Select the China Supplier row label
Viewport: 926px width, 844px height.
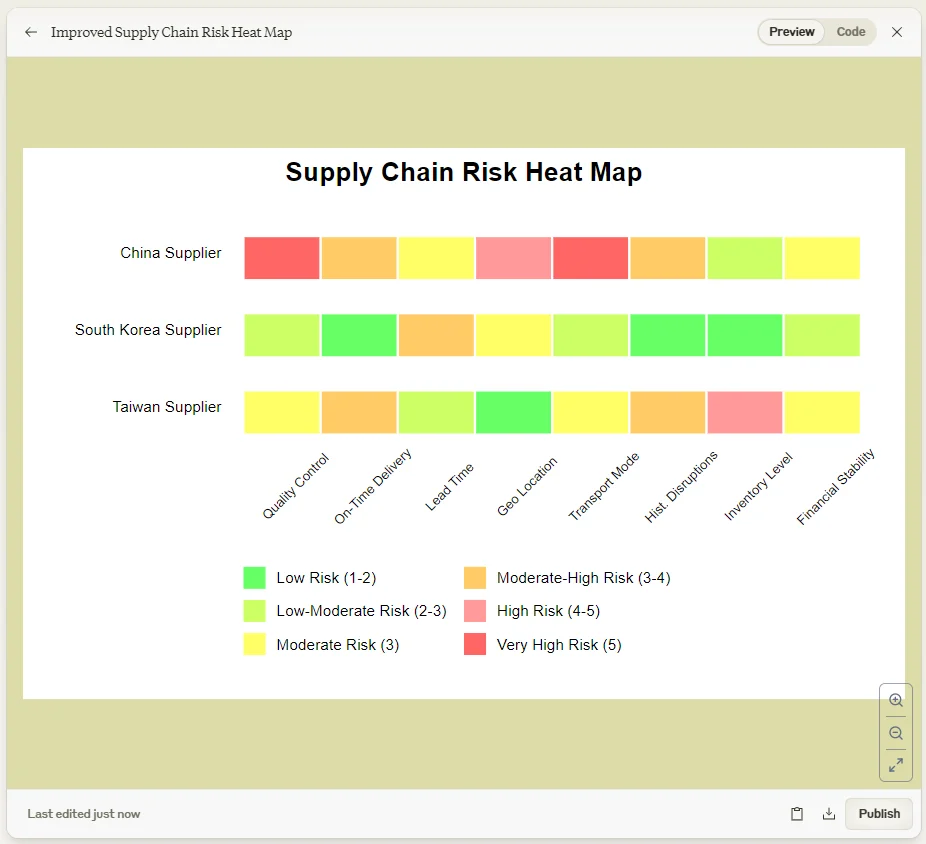coord(171,253)
